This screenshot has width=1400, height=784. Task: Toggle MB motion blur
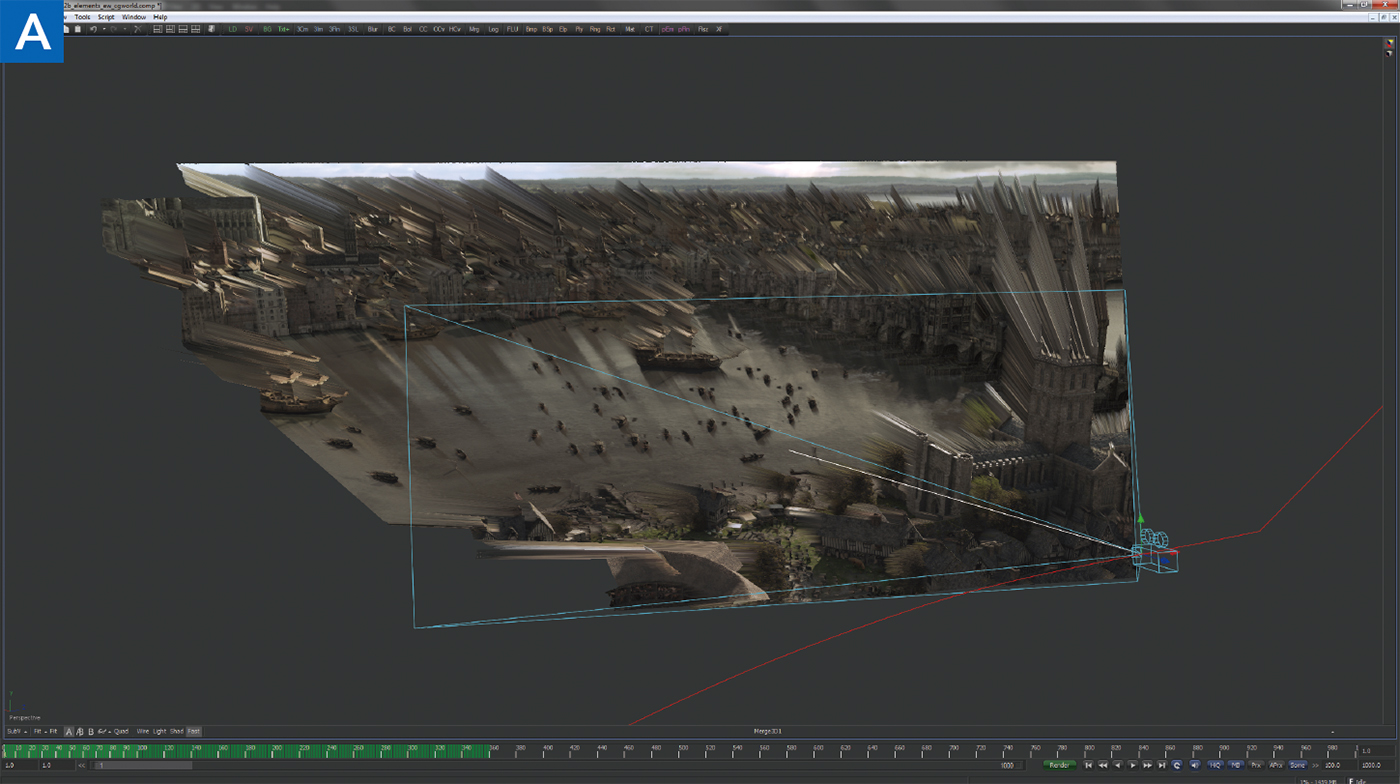(x=1236, y=765)
